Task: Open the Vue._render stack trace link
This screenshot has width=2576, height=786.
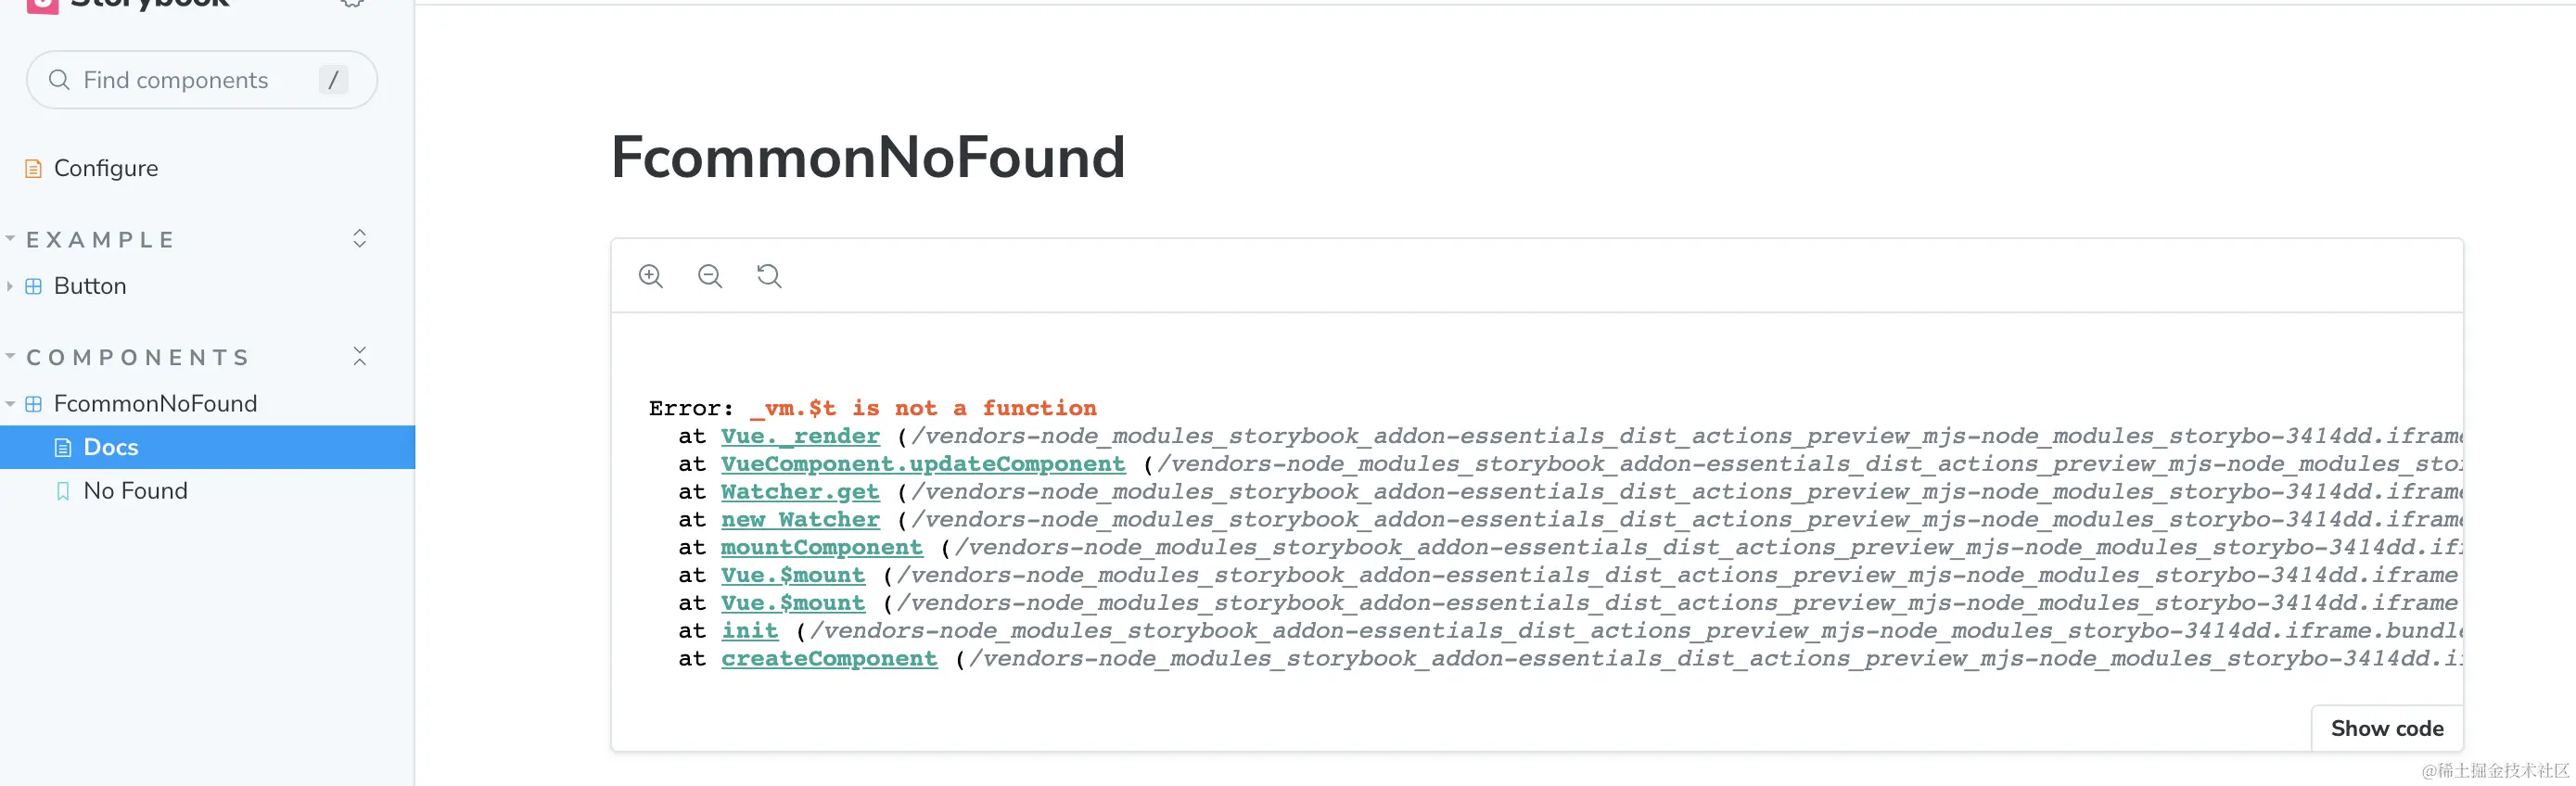Action: (x=800, y=436)
